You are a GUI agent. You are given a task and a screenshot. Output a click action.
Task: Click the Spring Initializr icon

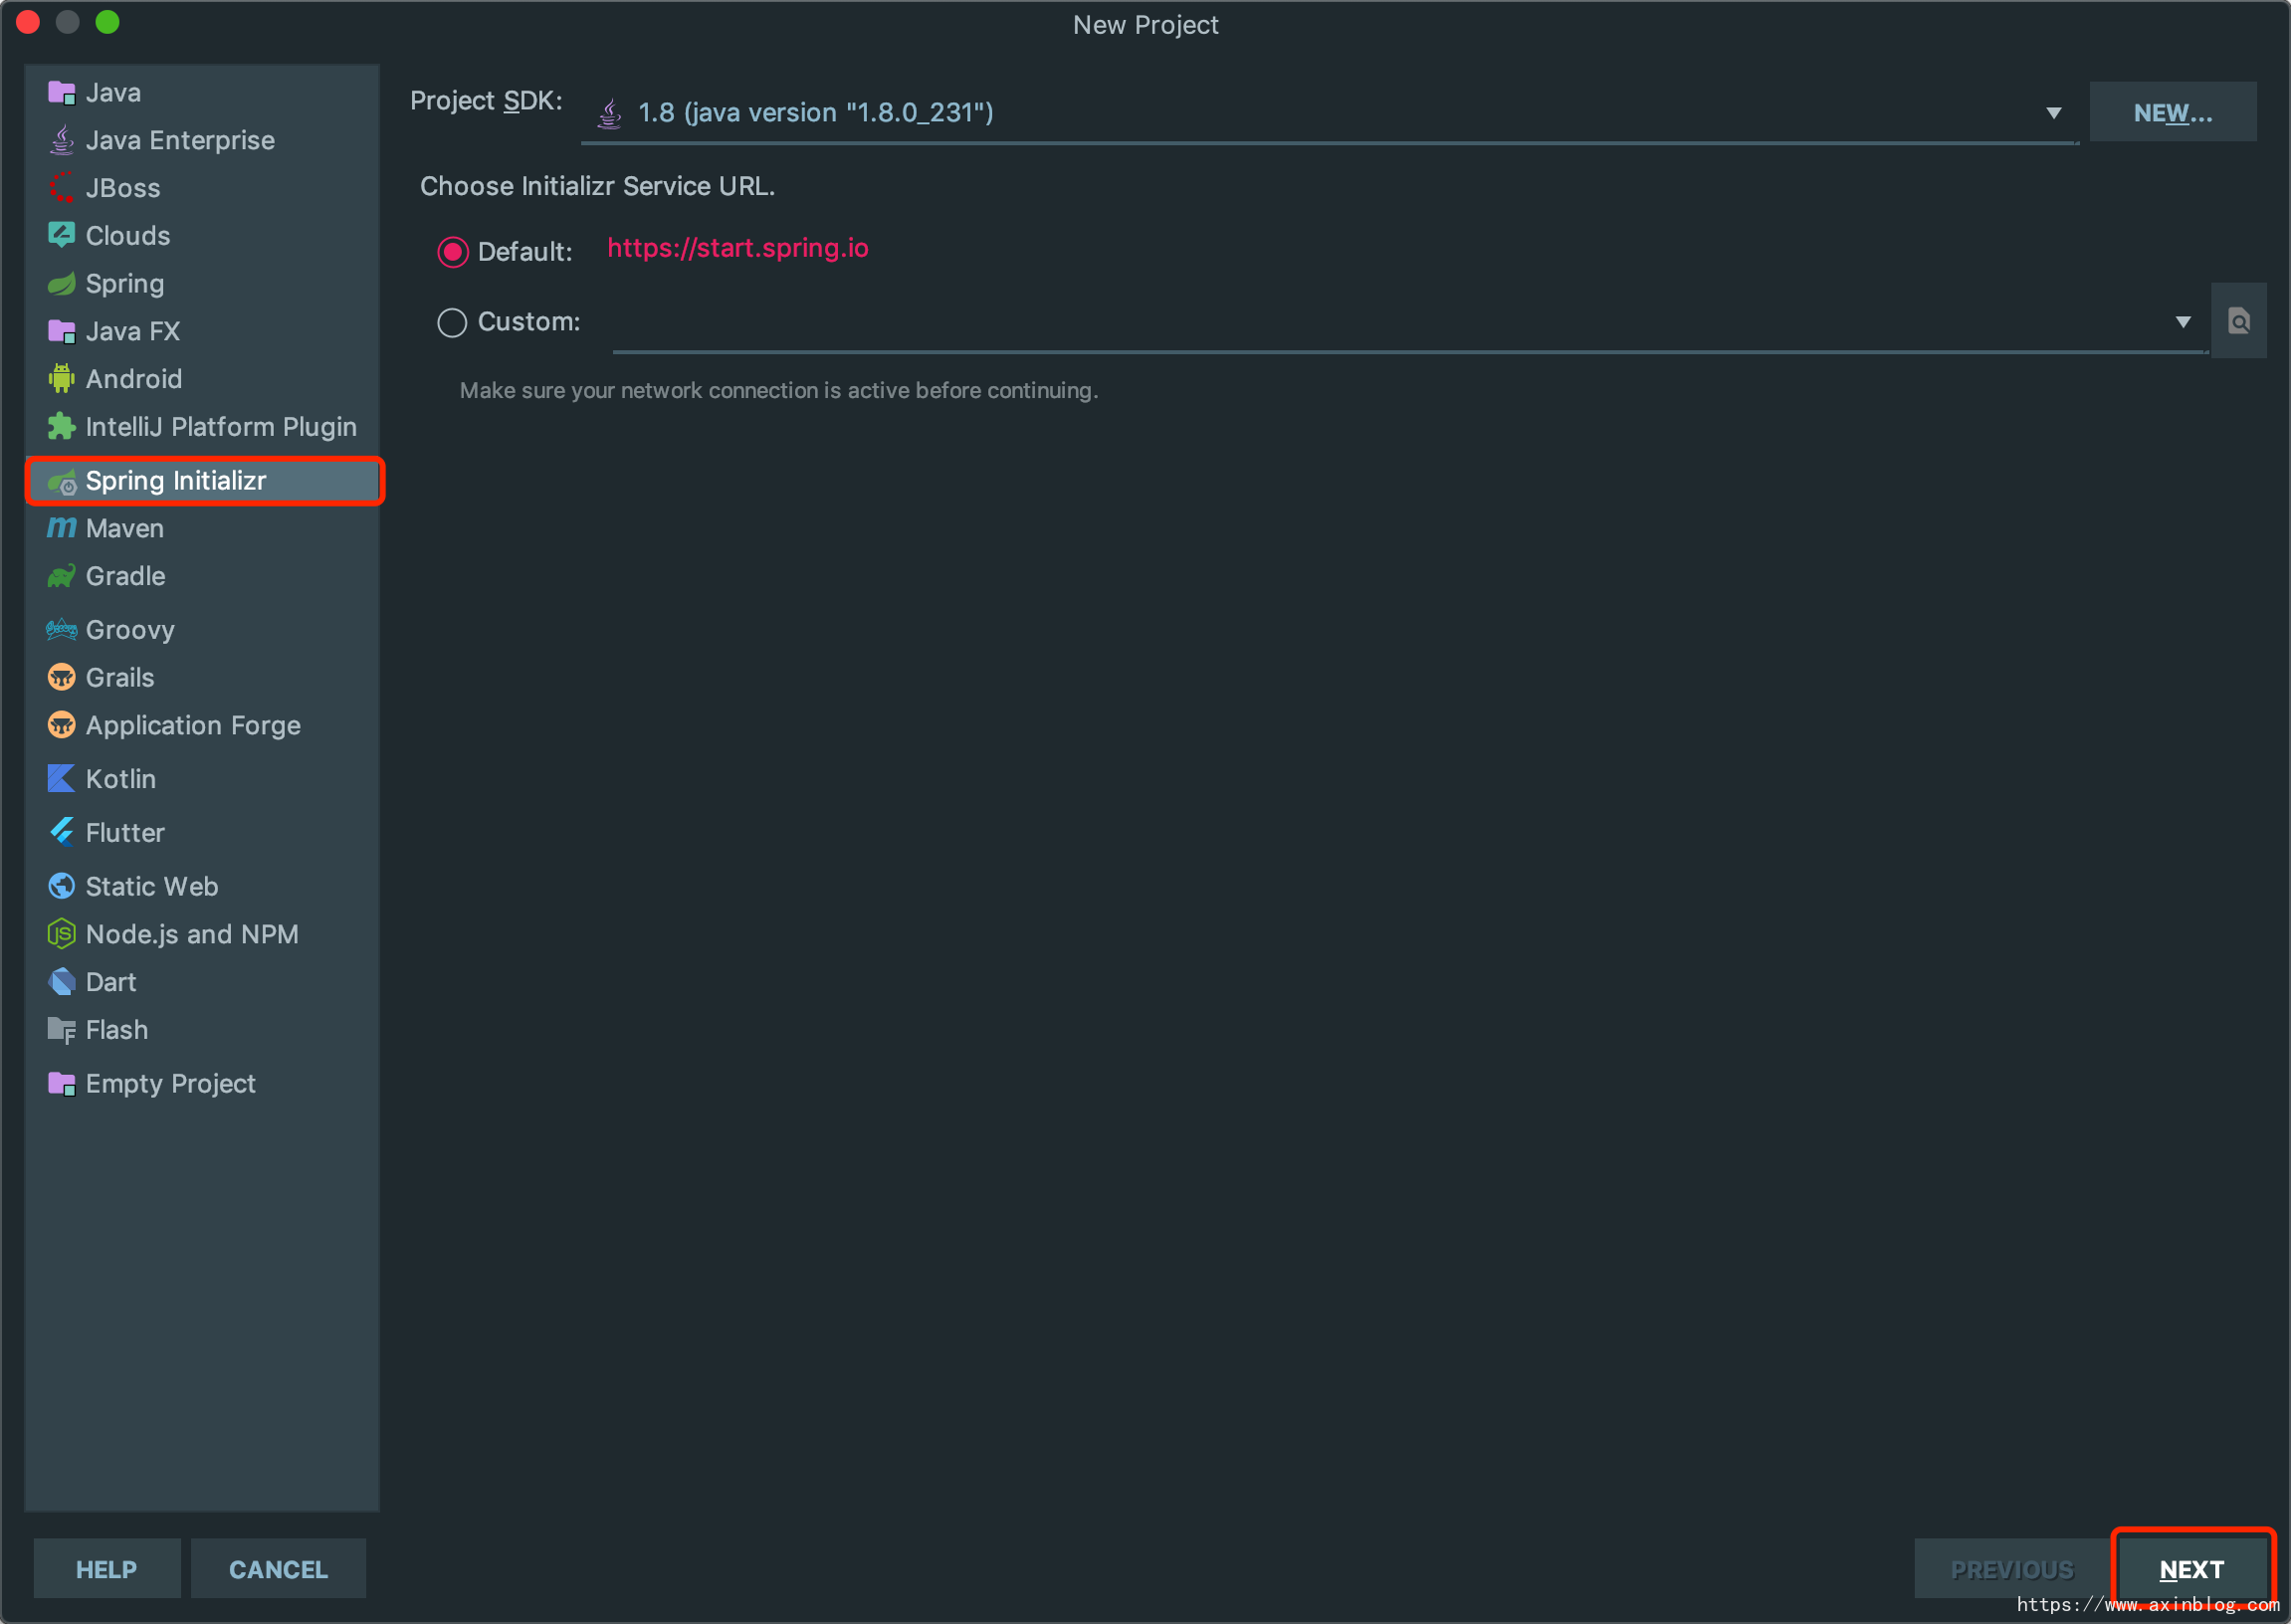61,482
